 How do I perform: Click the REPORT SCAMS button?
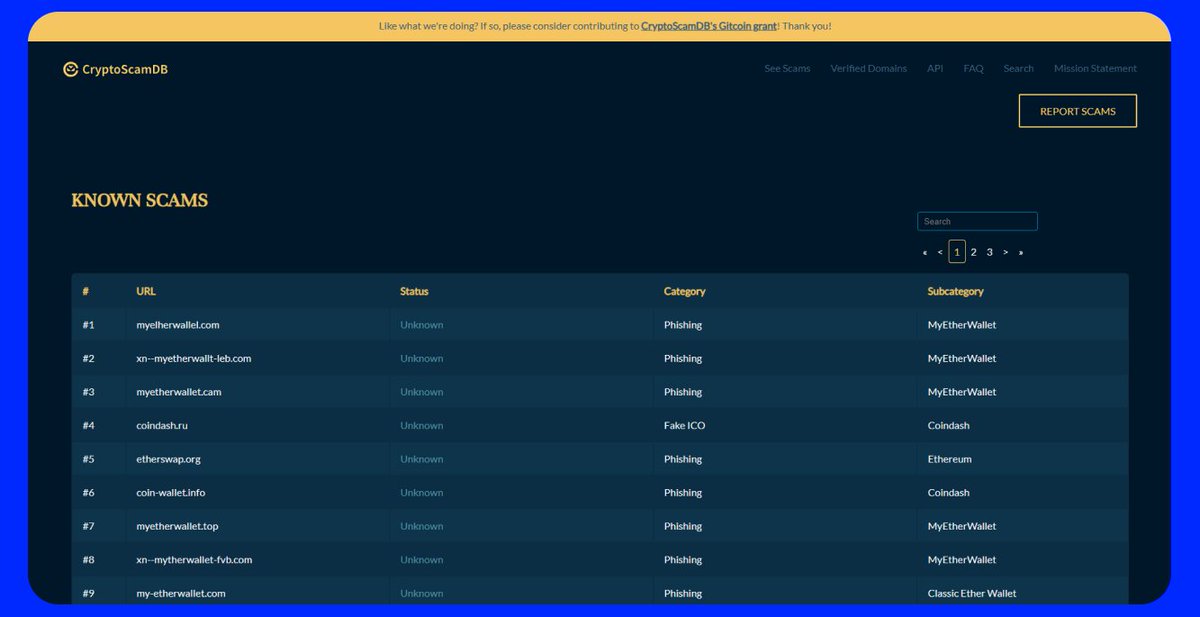click(1077, 111)
